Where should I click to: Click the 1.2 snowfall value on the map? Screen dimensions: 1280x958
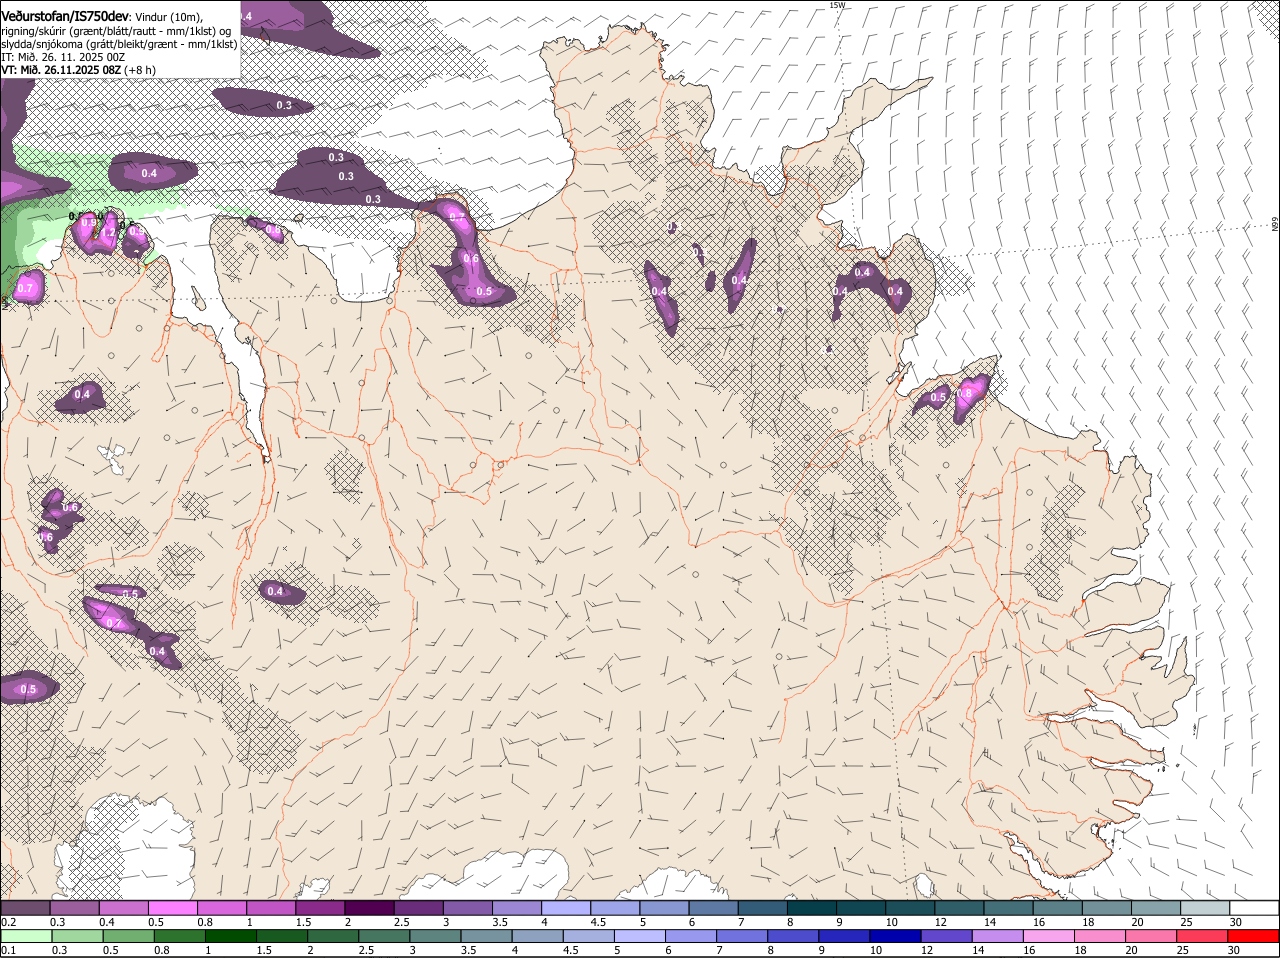coord(108,232)
